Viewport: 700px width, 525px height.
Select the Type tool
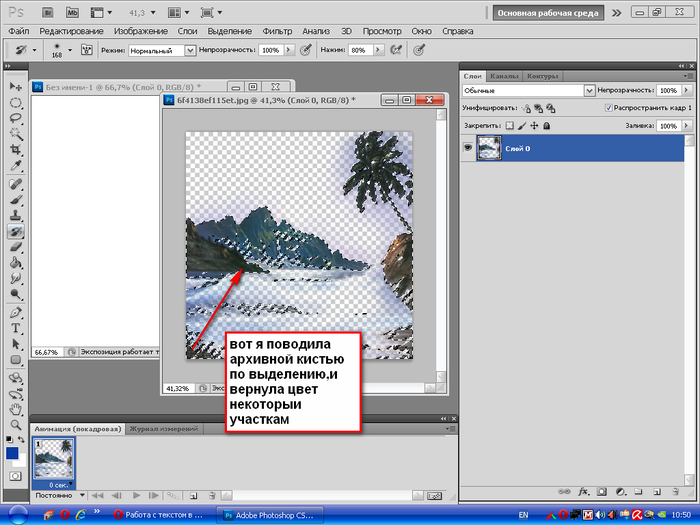[x=16, y=328]
